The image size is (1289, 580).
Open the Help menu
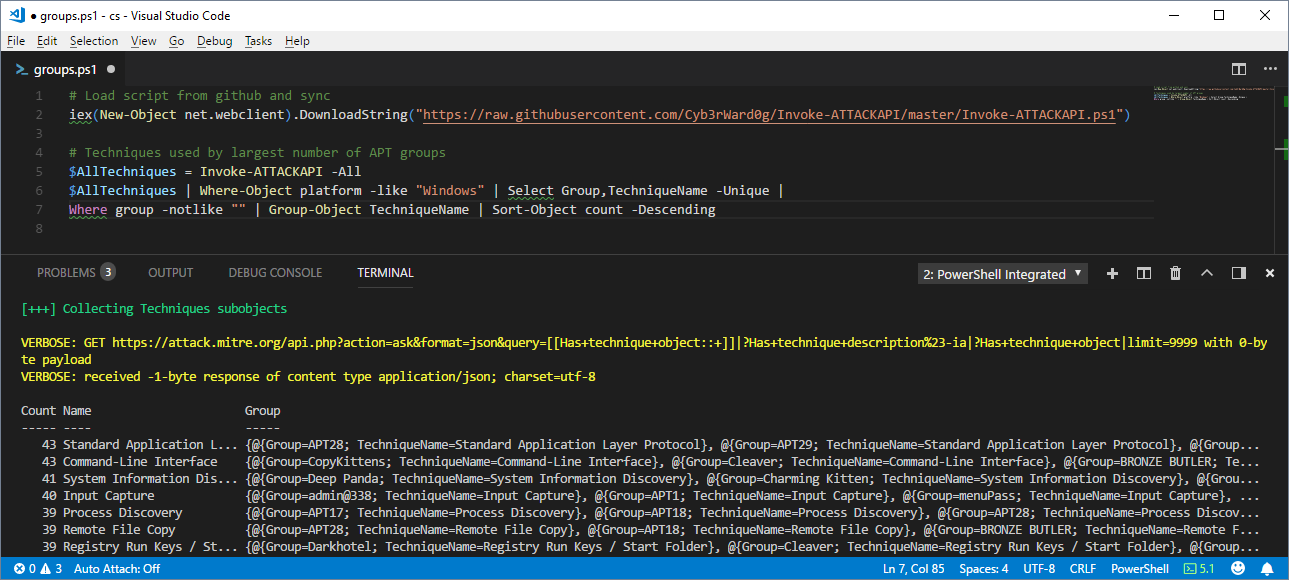297,41
